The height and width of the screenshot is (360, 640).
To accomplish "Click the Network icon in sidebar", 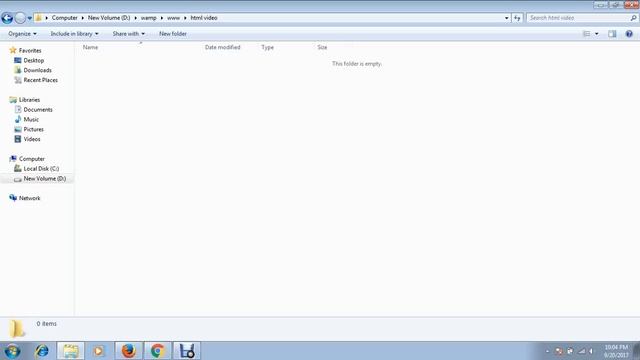I will click(x=13, y=198).
